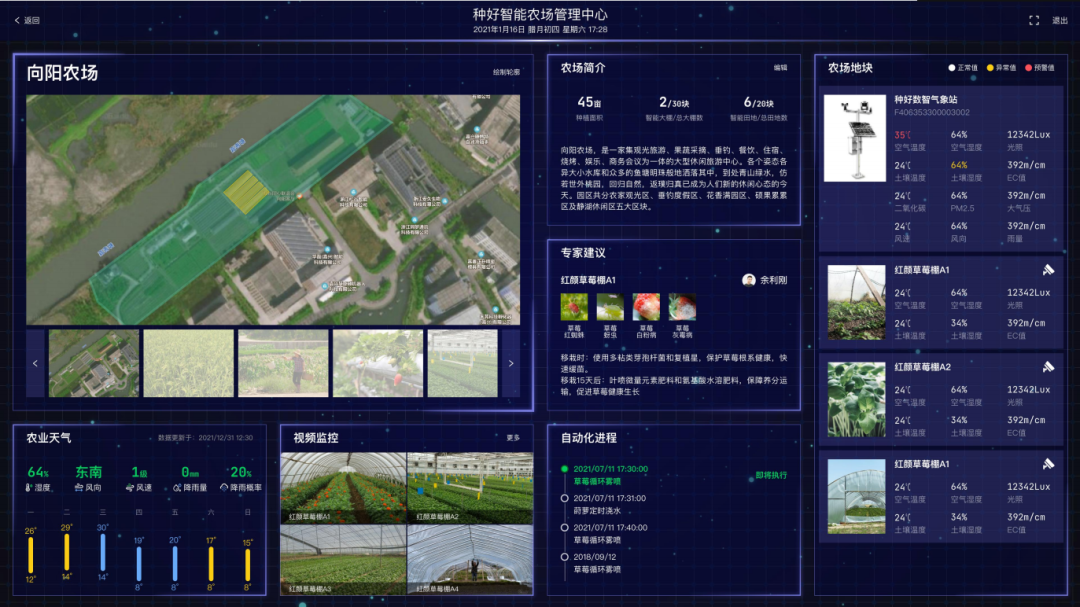Select the green crop field thumbnail
The height and width of the screenshot is (607, 1080).
click(188, 363)
